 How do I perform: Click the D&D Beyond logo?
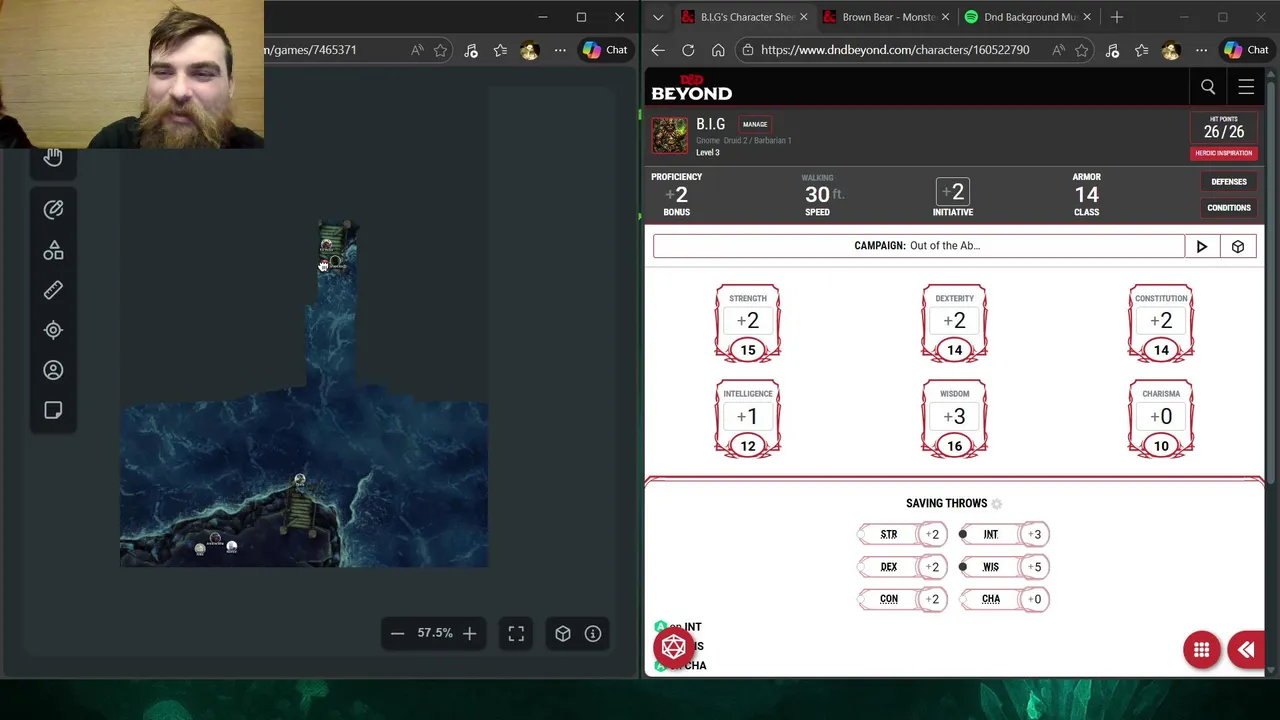691,88
